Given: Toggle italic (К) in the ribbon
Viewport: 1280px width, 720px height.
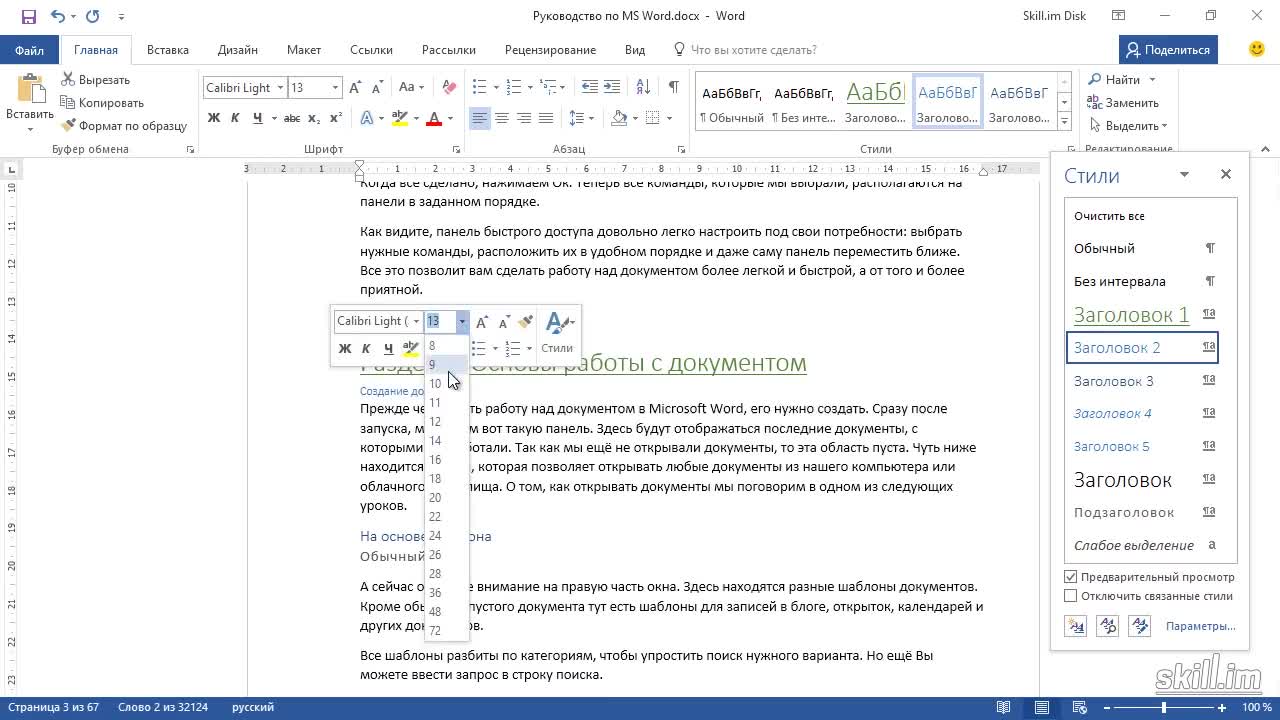Looking at the screenshot, I should pos(235,118).
